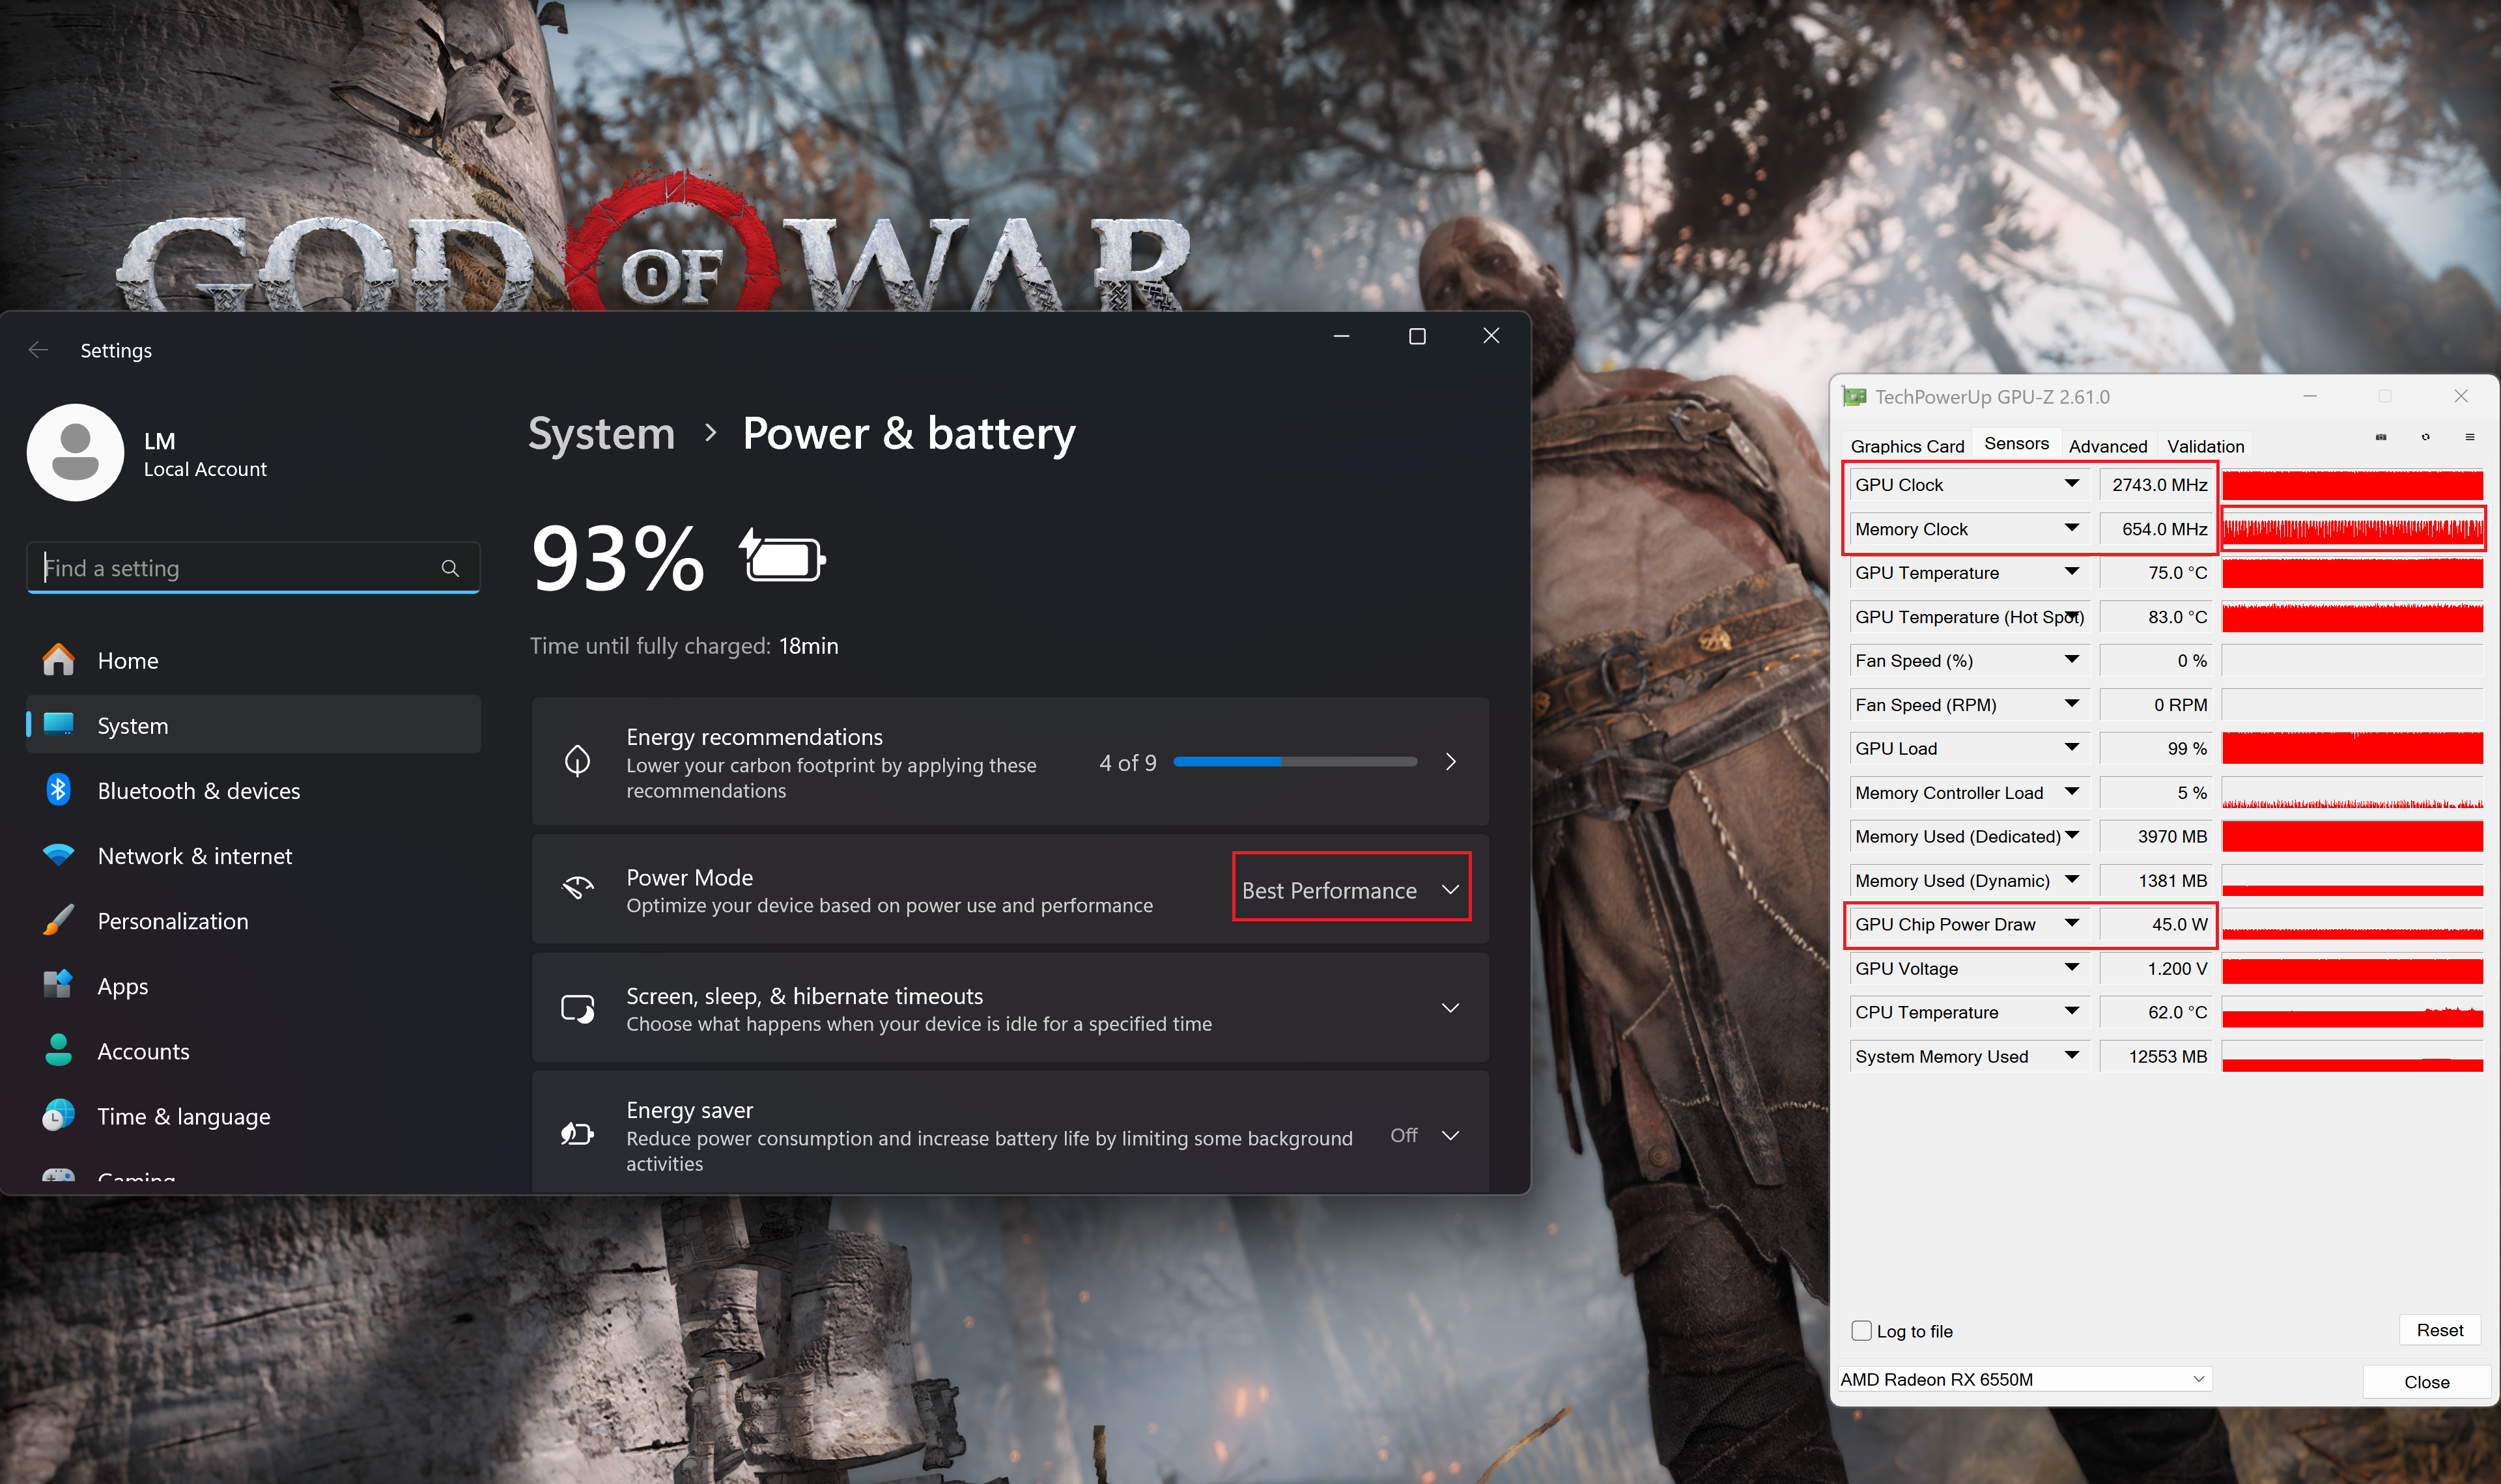Close the Settings window
The image size is (2501, 1484).
click(x=1490, y=336)
